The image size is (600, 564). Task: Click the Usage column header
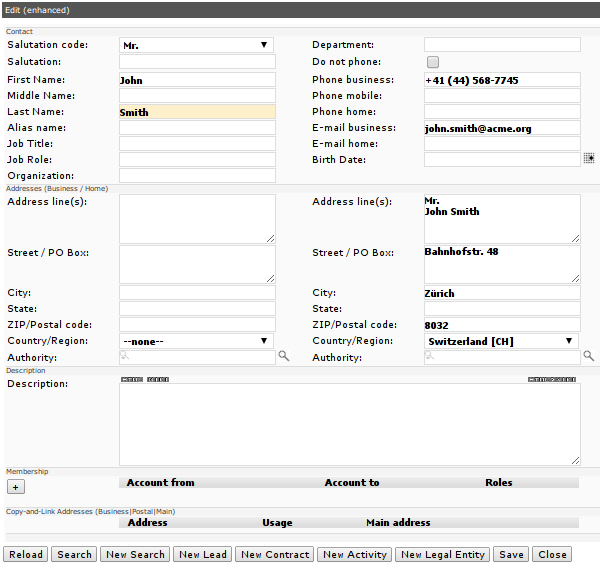277,523
